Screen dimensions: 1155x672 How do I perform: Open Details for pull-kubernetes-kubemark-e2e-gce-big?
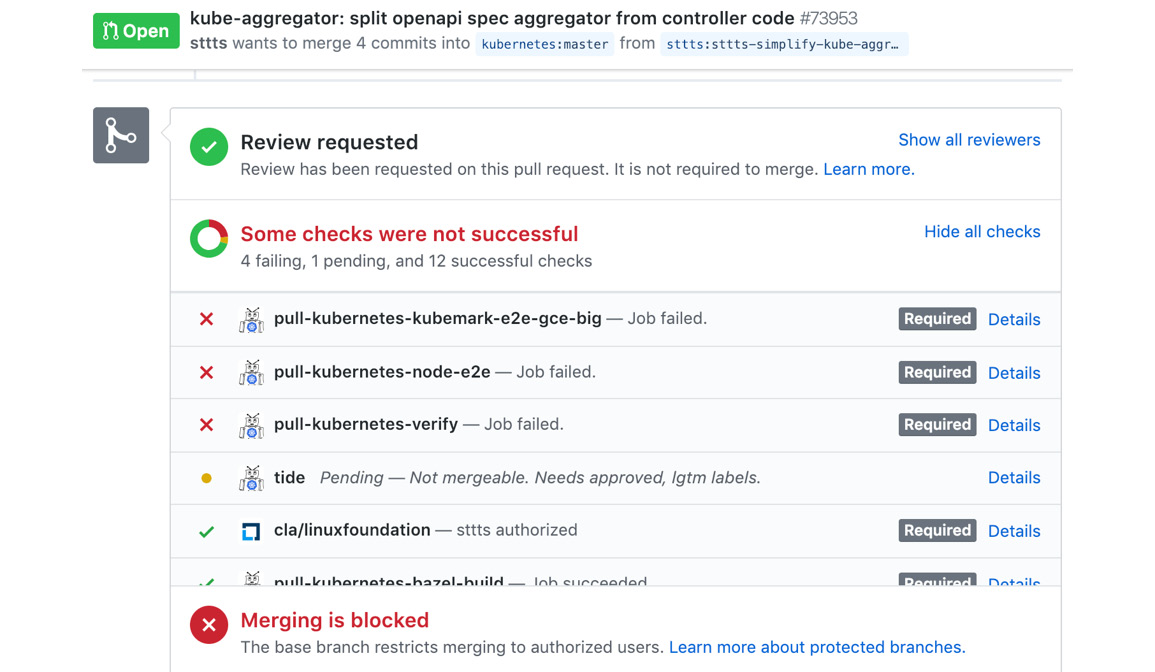[1014, 320]
